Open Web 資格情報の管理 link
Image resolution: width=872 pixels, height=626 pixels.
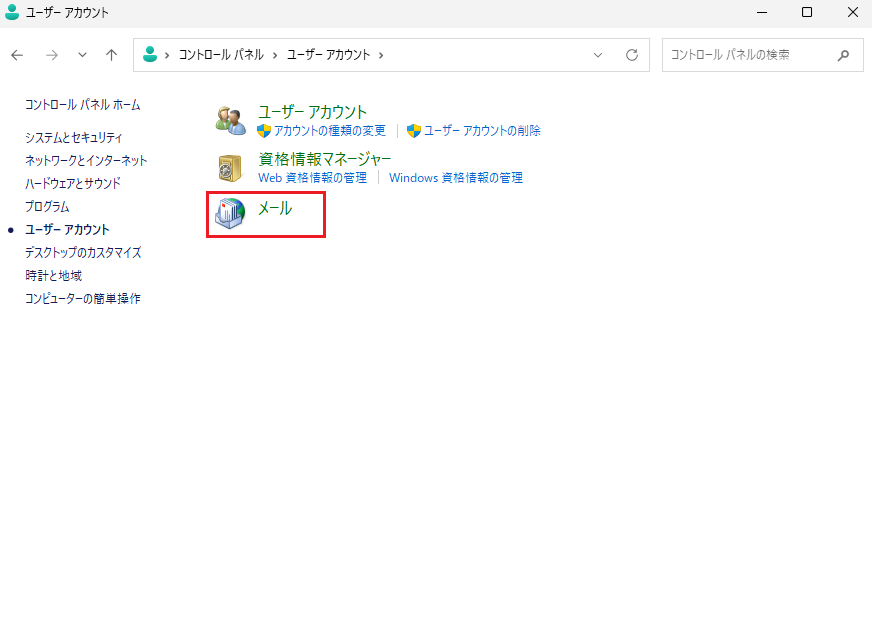(x=312, y=178)
